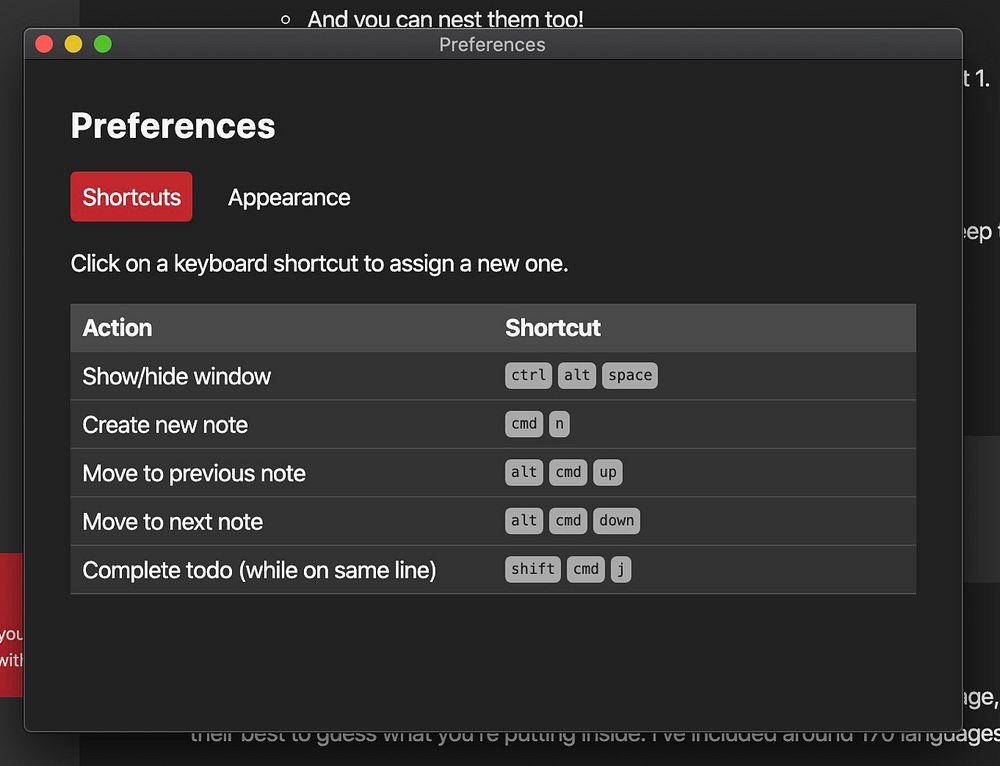Click the cmd key for Move to next note
This screenshot has height=766, width=1000.
(568, 521)
